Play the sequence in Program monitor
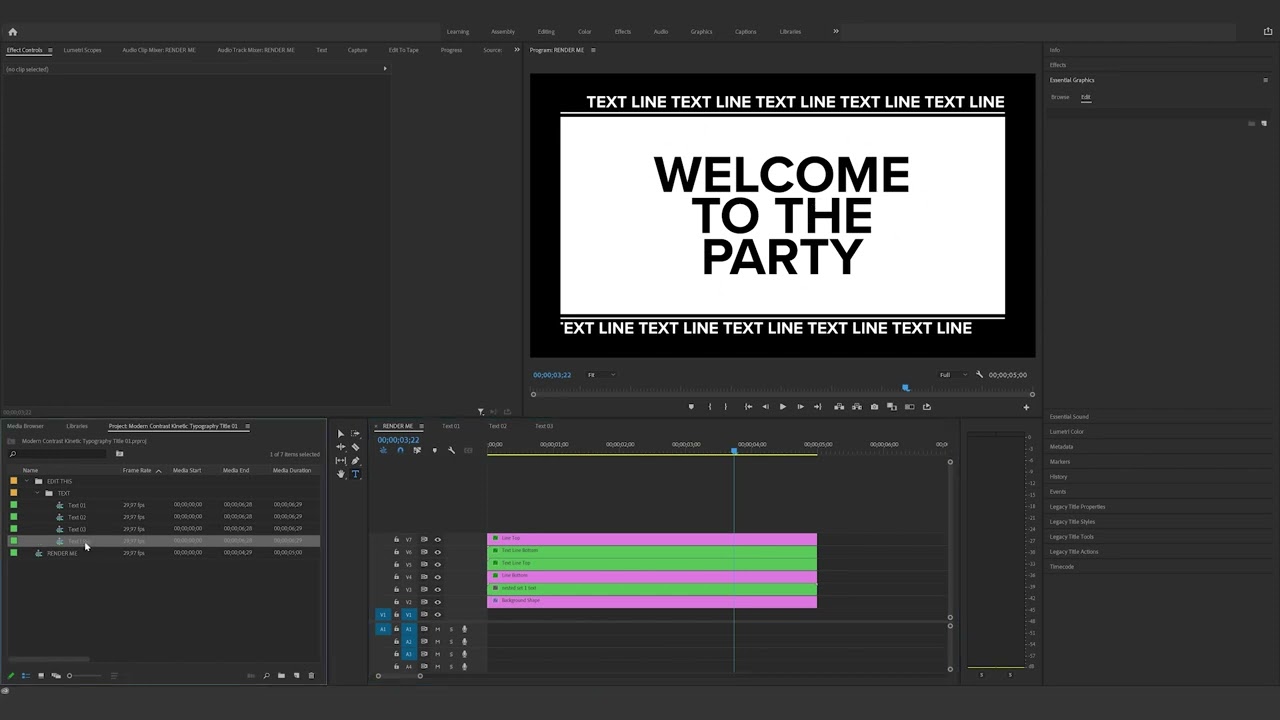 click(x=782, y=407)
